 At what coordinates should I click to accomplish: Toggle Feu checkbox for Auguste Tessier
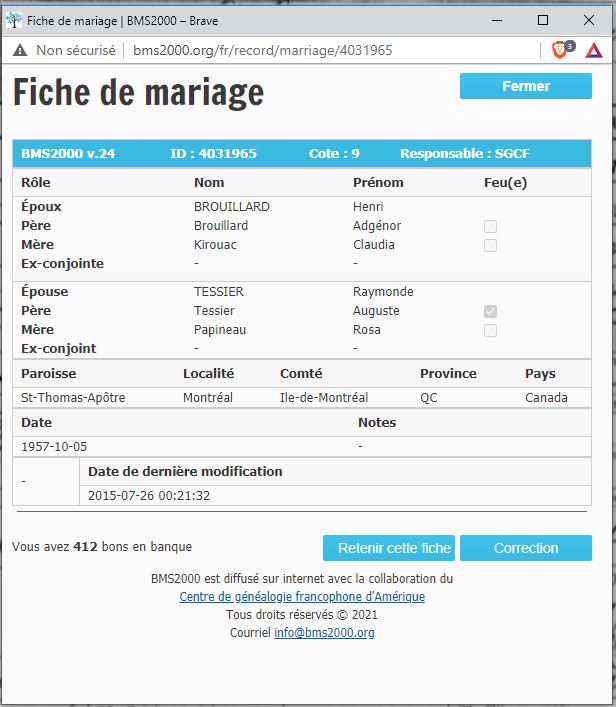coord(490,311)
